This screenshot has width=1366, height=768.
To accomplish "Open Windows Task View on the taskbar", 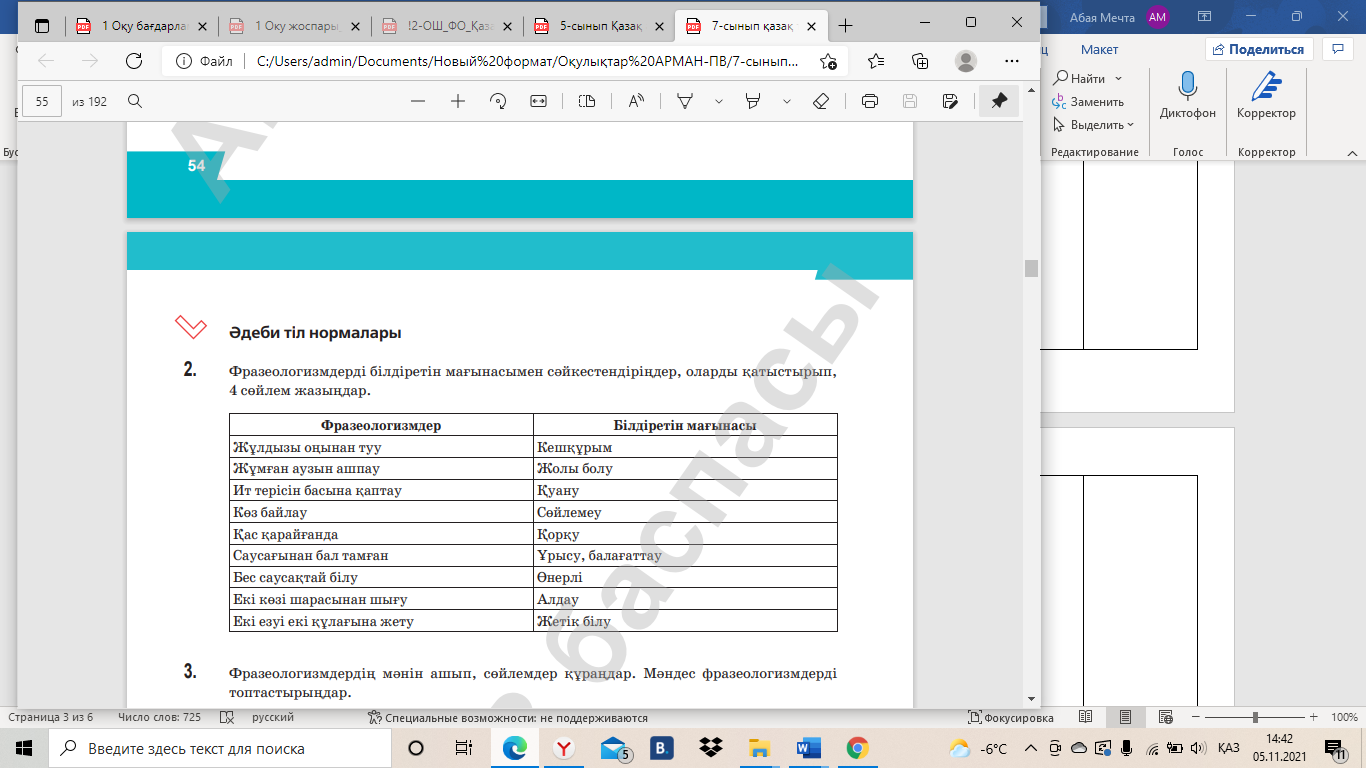I will pos(464,748).
